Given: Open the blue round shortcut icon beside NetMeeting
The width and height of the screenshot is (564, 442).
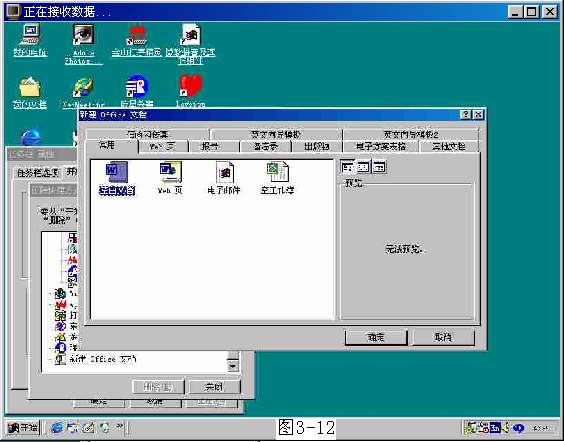Looking at the screenshot, I should 137,92.
